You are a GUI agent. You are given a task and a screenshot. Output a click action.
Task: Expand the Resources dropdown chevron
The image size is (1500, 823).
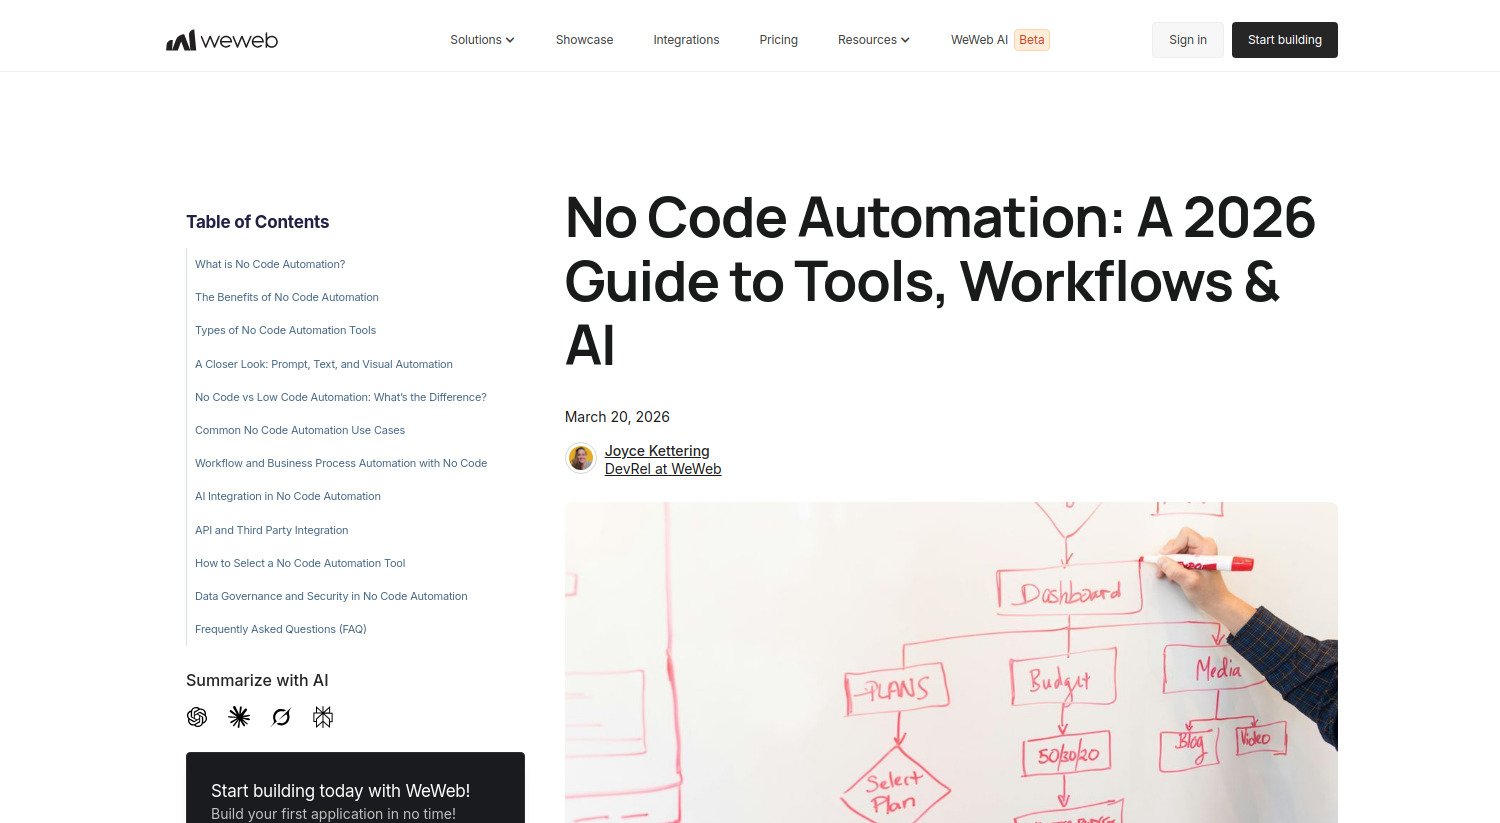[905, 40]
